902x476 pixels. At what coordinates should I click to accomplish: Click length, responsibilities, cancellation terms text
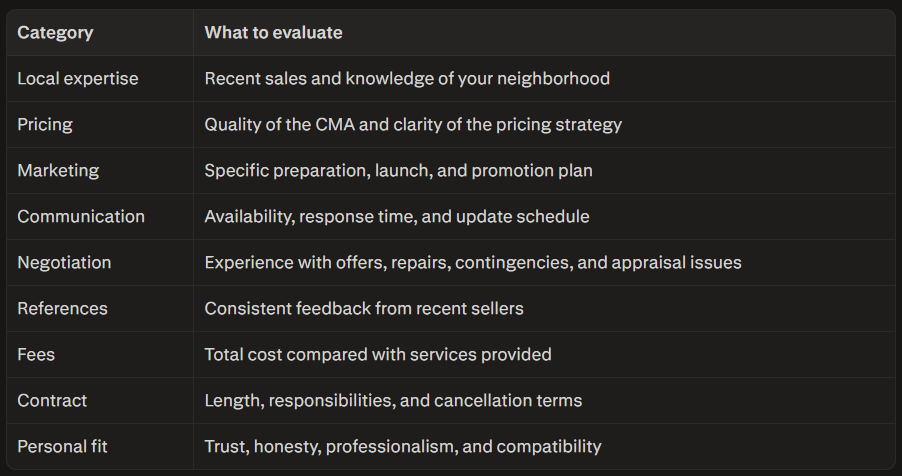pos(393,401)
